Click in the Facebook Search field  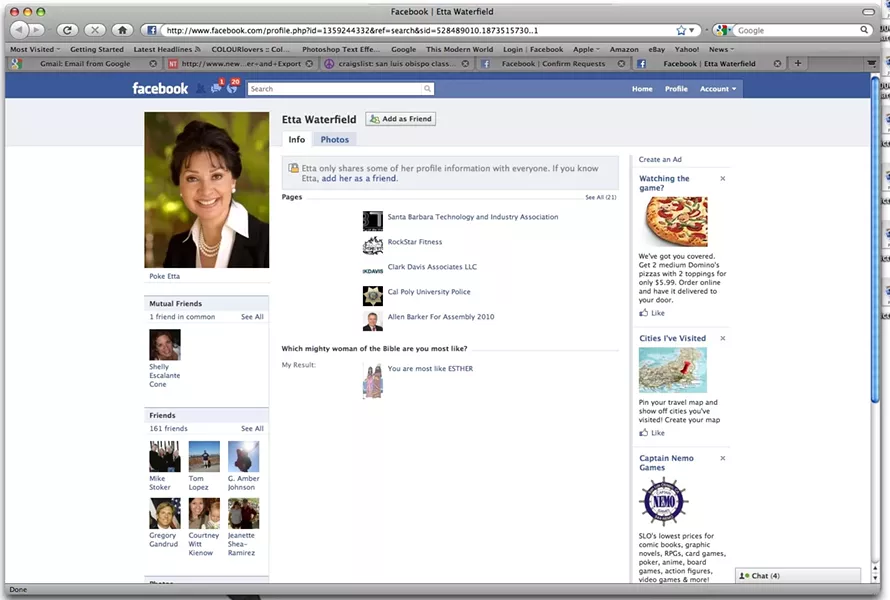pos(335,89)
